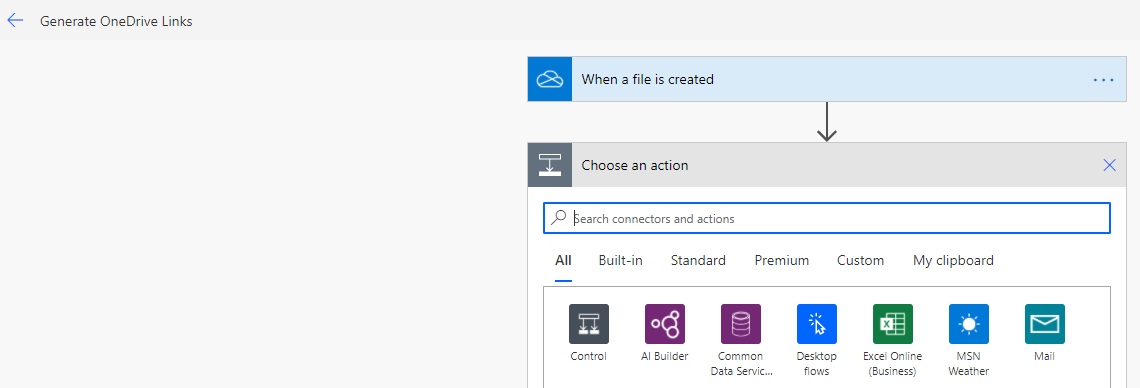
Task: Go back using the left arrow
Action: click(15, 20)
